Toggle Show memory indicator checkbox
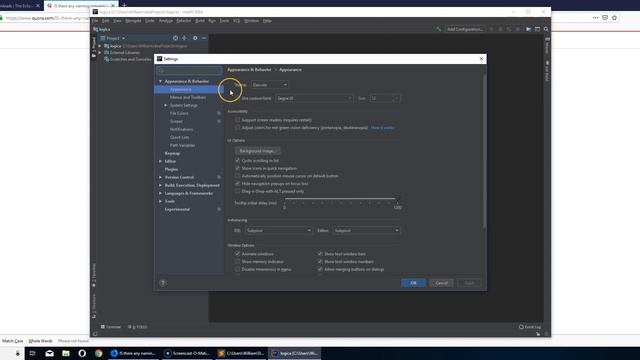The height and width of the screenshot is (360, 640). click(238, 262)
